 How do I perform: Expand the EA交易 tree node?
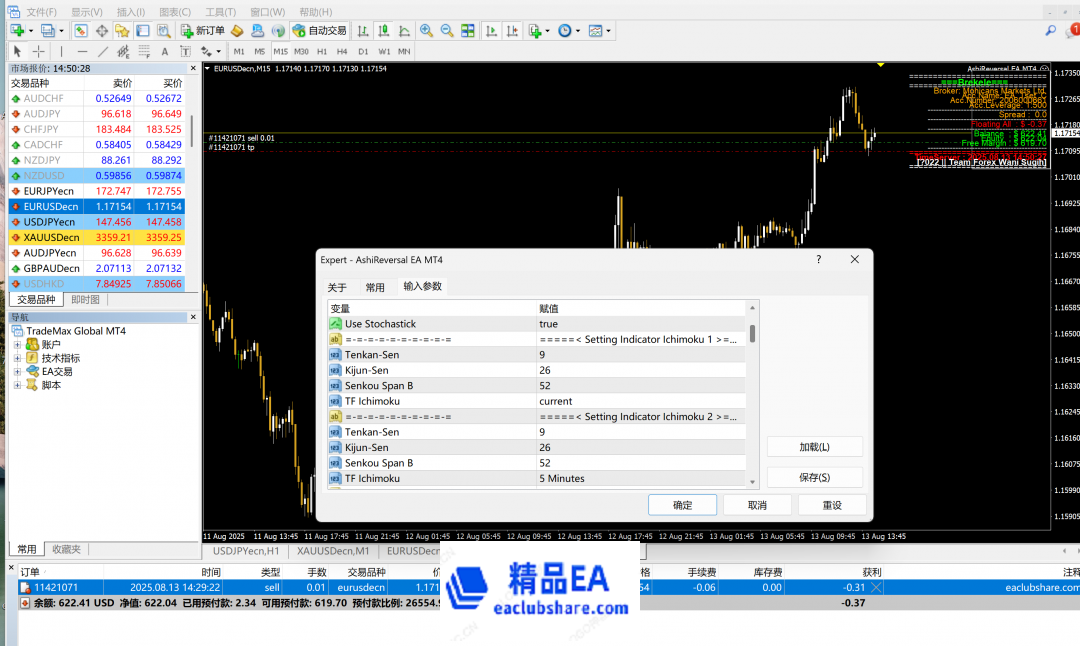tap(17, 371)
